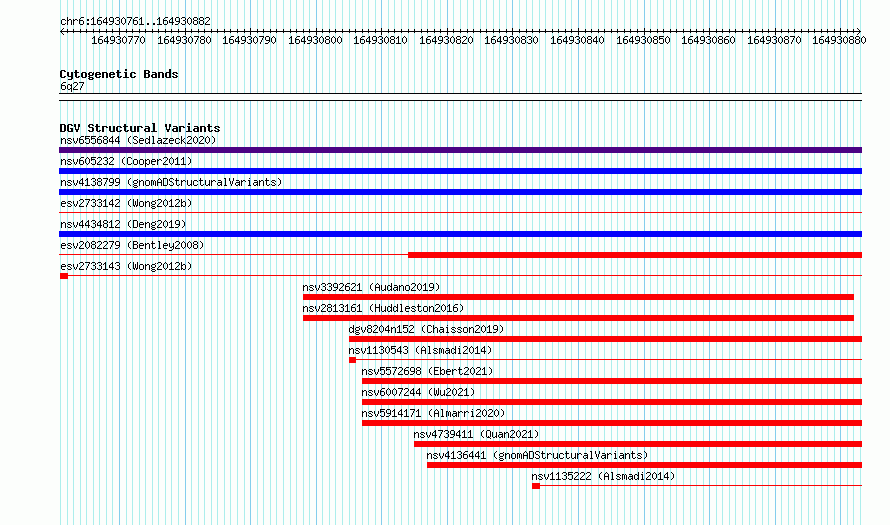Select the blue bar under nsv4138799
The height and width of the screenshot is (525, 890).
point(460,192)
